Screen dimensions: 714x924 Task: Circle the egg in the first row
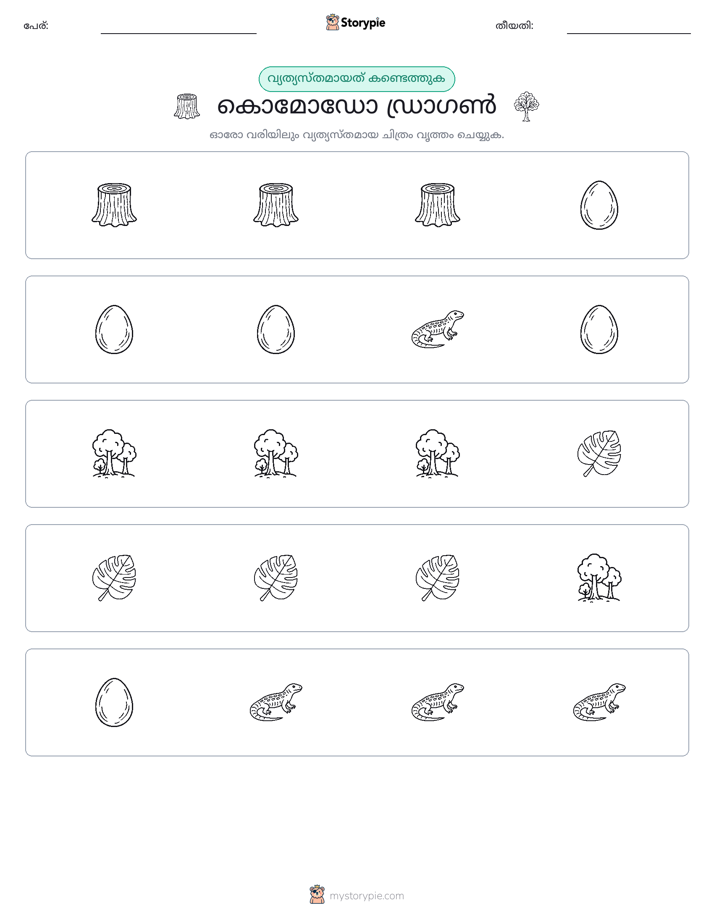(599, 205)
